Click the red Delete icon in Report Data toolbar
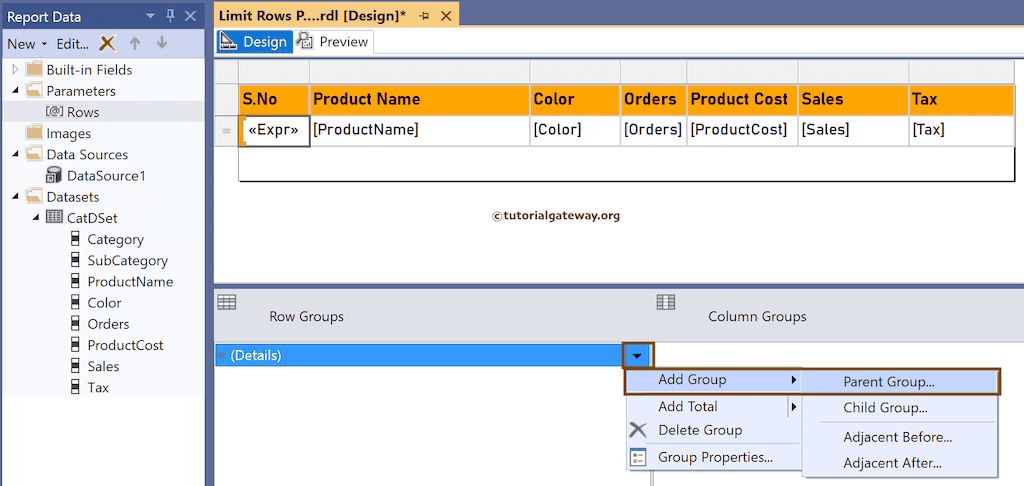 (x=108, y=43)
